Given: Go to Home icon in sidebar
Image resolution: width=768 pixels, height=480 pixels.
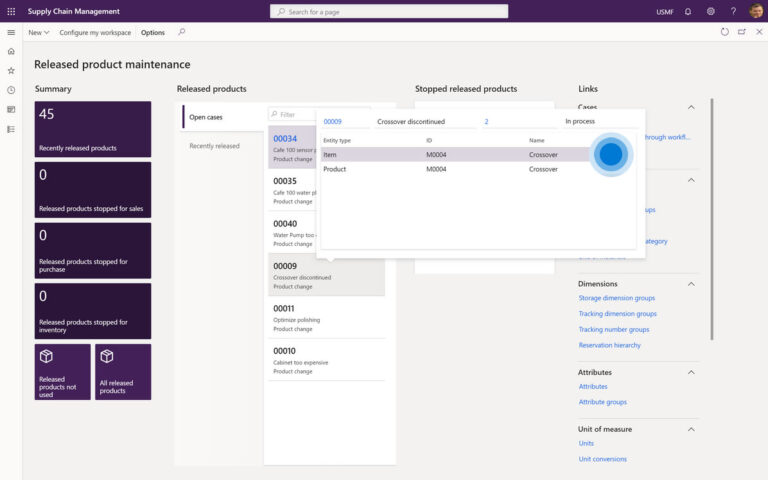Looking at the screenshot, I should pyautogui.click(x=11, y=51).
